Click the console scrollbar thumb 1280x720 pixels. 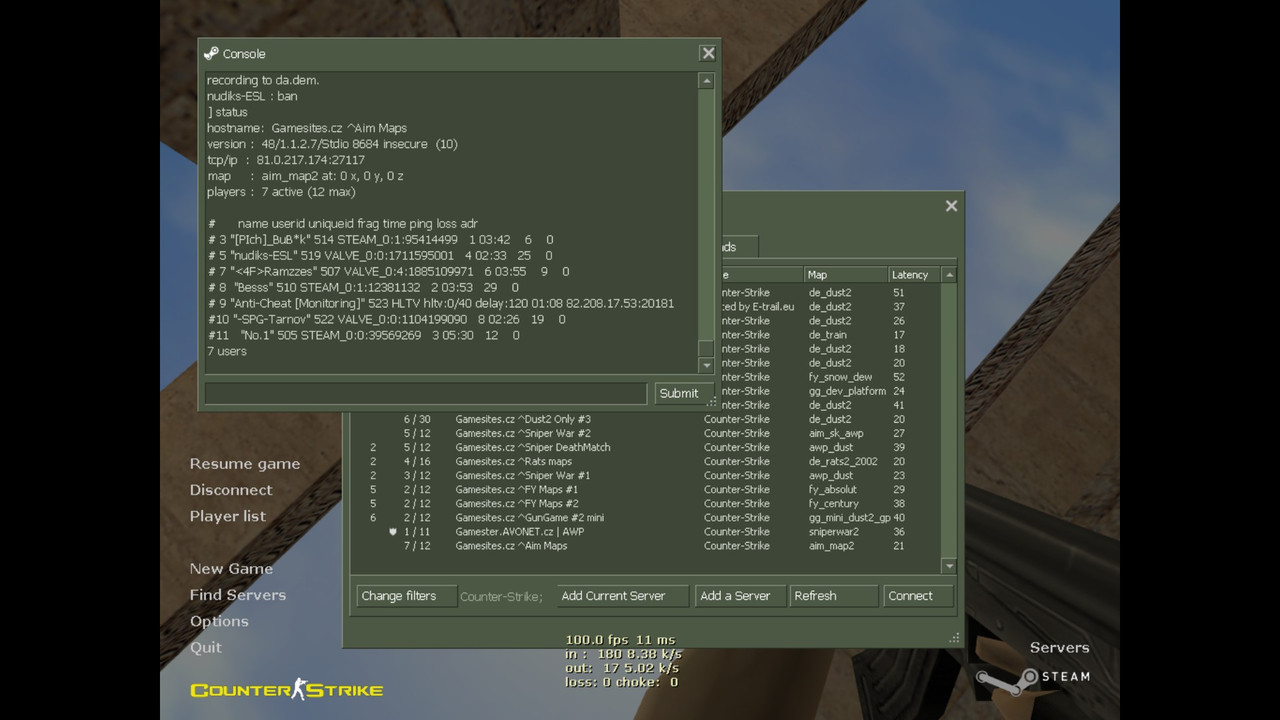[x=706, y=348]
